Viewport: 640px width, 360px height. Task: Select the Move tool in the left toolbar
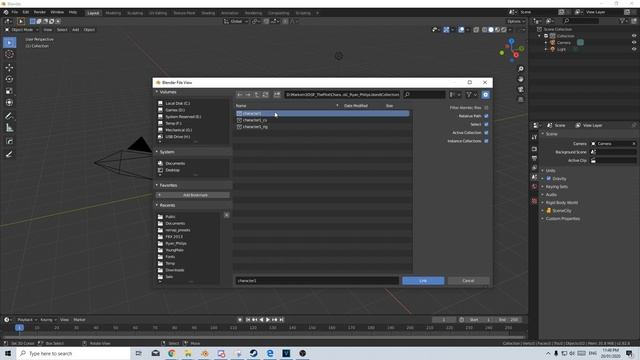point(9,67)
